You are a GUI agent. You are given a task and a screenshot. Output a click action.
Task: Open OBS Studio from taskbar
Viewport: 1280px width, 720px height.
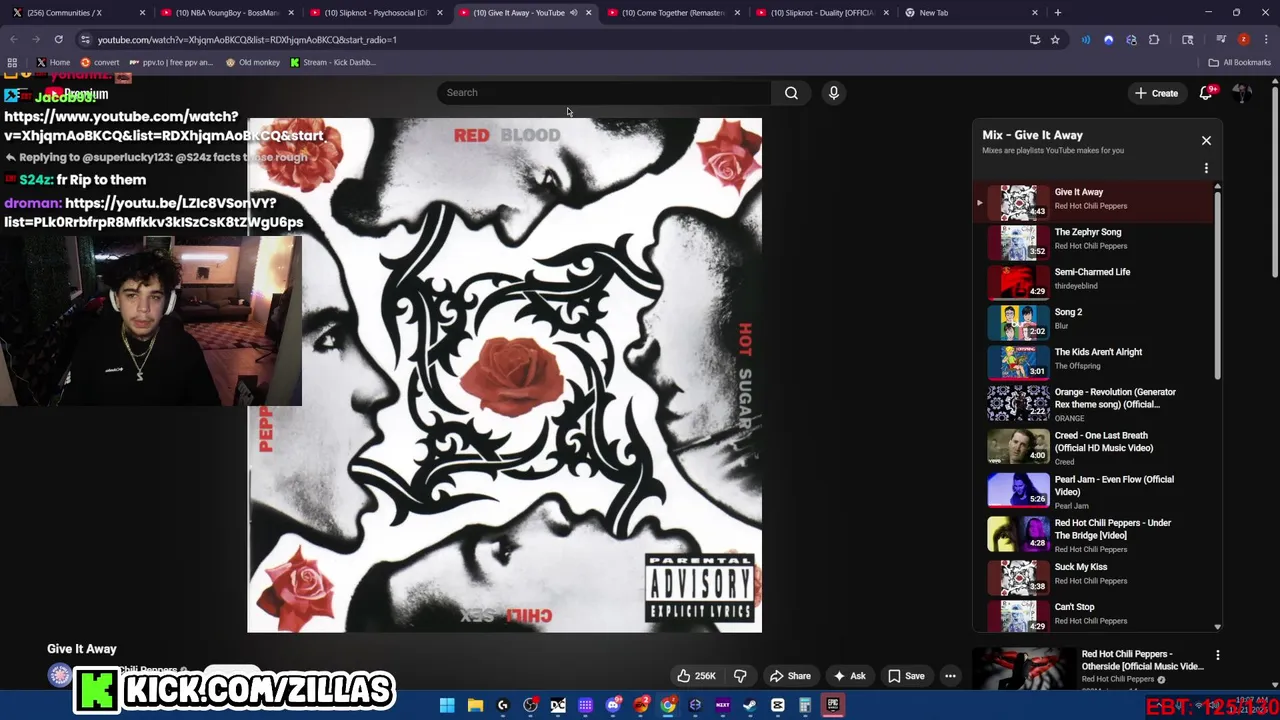point(530,705)
